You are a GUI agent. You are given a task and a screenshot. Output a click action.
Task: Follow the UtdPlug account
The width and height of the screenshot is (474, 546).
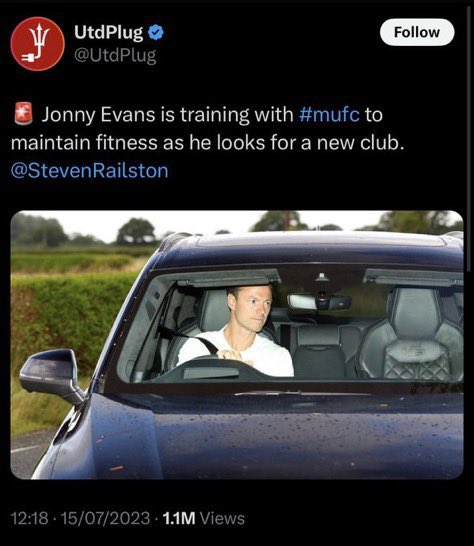[417, 32]
